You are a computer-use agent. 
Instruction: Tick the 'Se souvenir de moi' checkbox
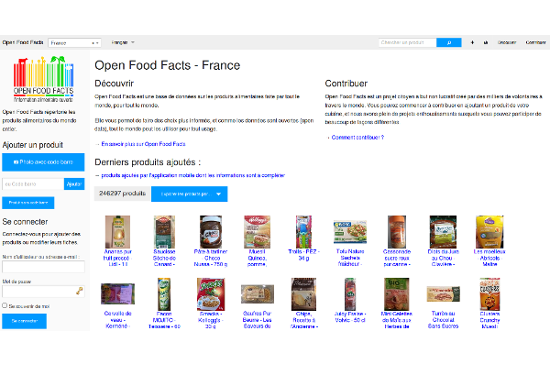5,306
